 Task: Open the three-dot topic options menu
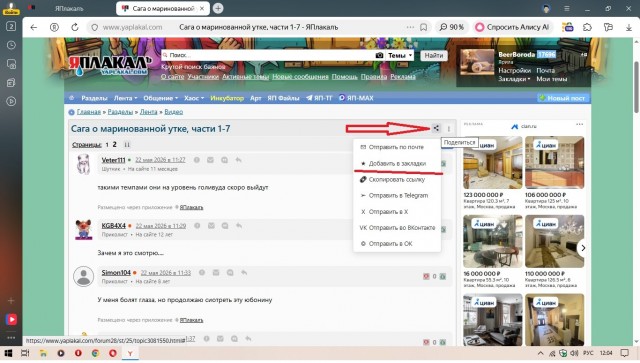click(x=449, y=129)
